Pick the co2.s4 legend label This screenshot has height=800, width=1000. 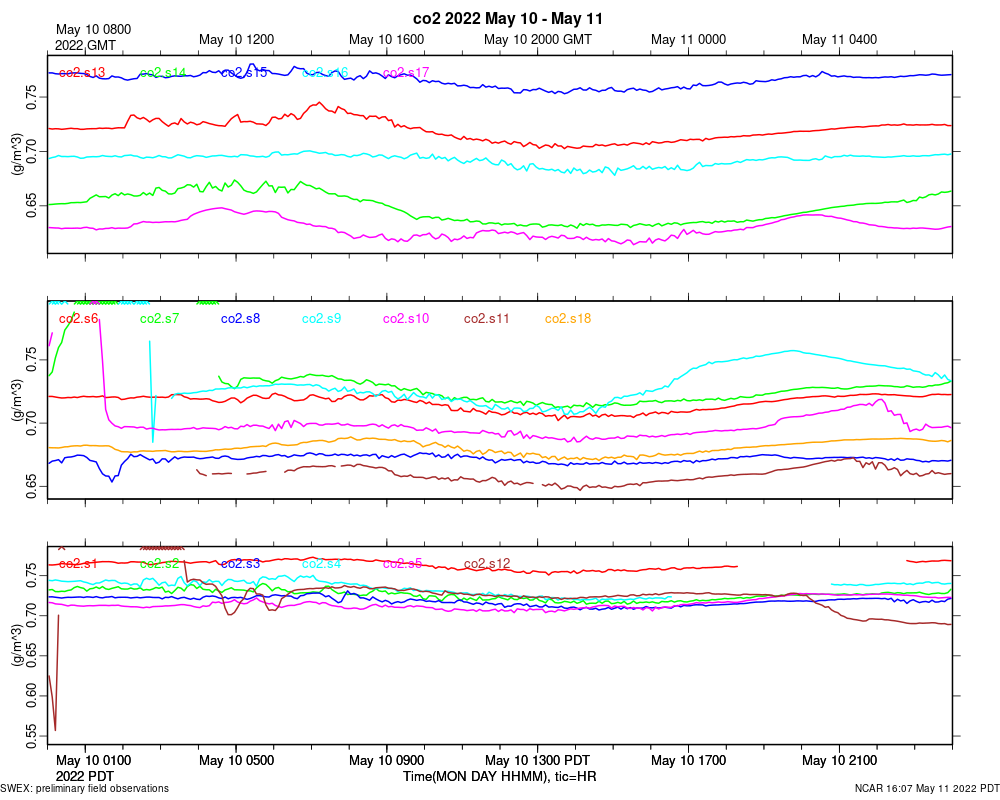point(321,563)
